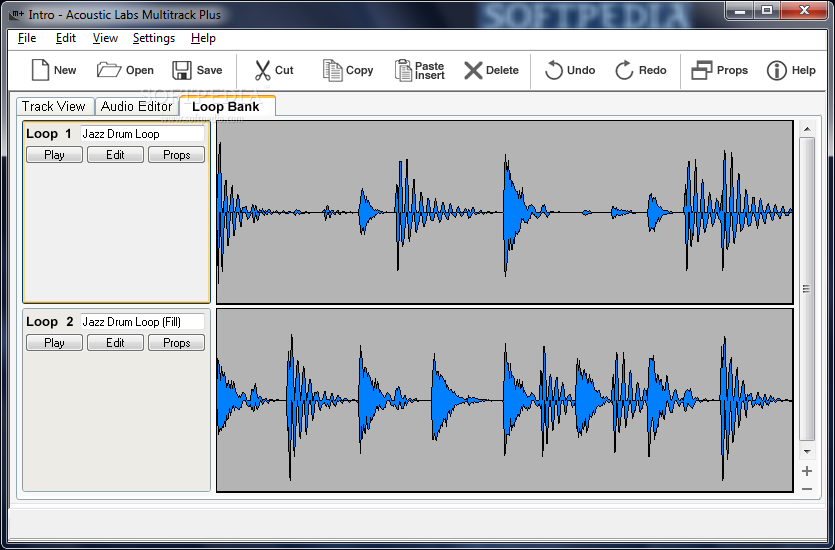The width and height of the screenshot is (835, 550).
Task: Click Paste Insert clipboard icon
Action: click(403, 70)
